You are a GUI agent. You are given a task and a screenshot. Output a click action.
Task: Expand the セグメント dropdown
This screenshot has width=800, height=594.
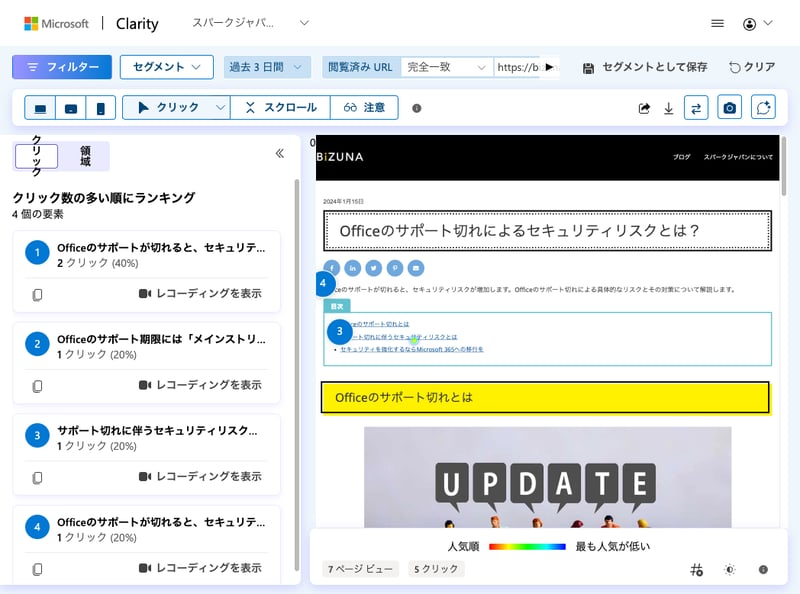click(167, 67)
